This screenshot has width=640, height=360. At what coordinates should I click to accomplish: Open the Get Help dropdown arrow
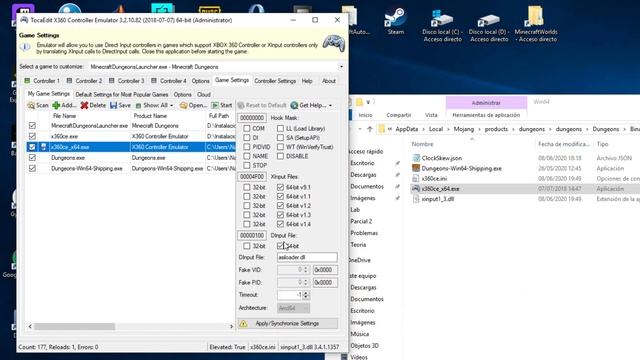pos(330,105)
